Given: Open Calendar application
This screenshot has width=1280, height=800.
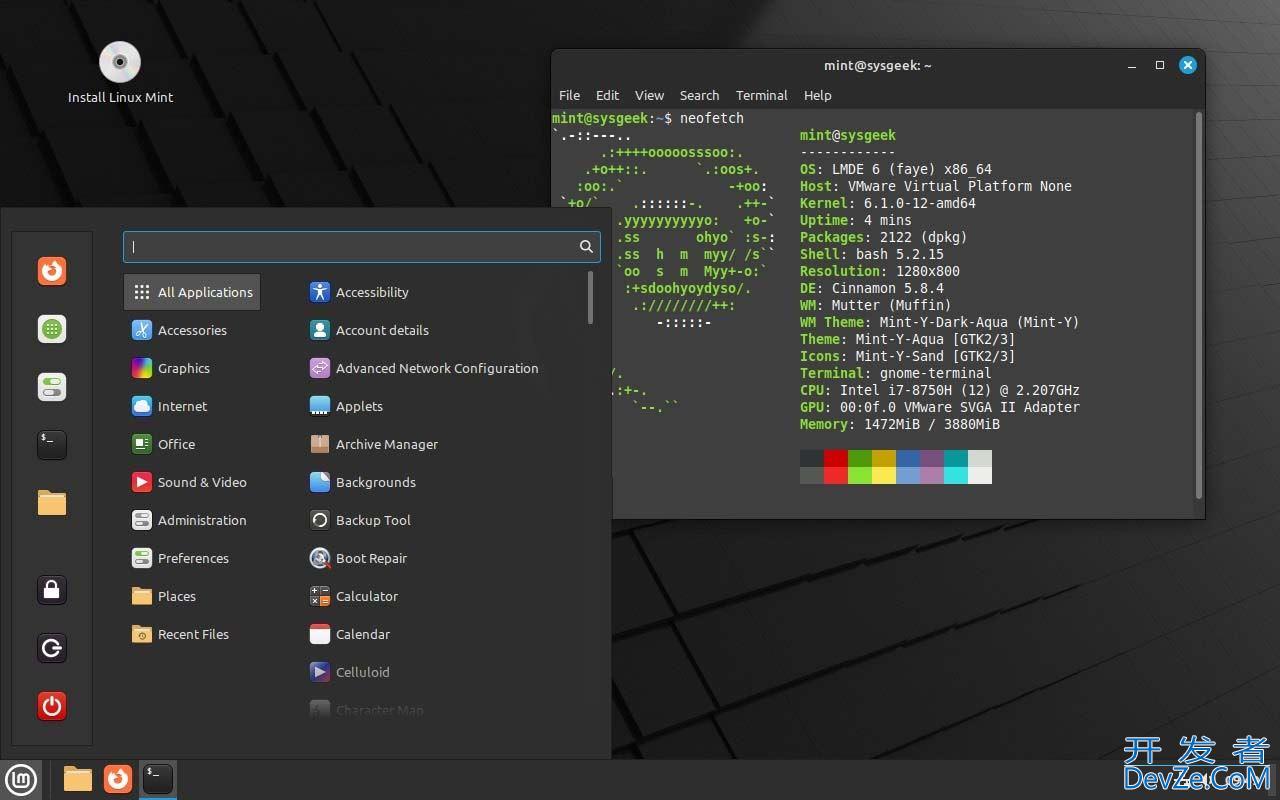Looking at the screenshot, I should click(x=350, y=634).
